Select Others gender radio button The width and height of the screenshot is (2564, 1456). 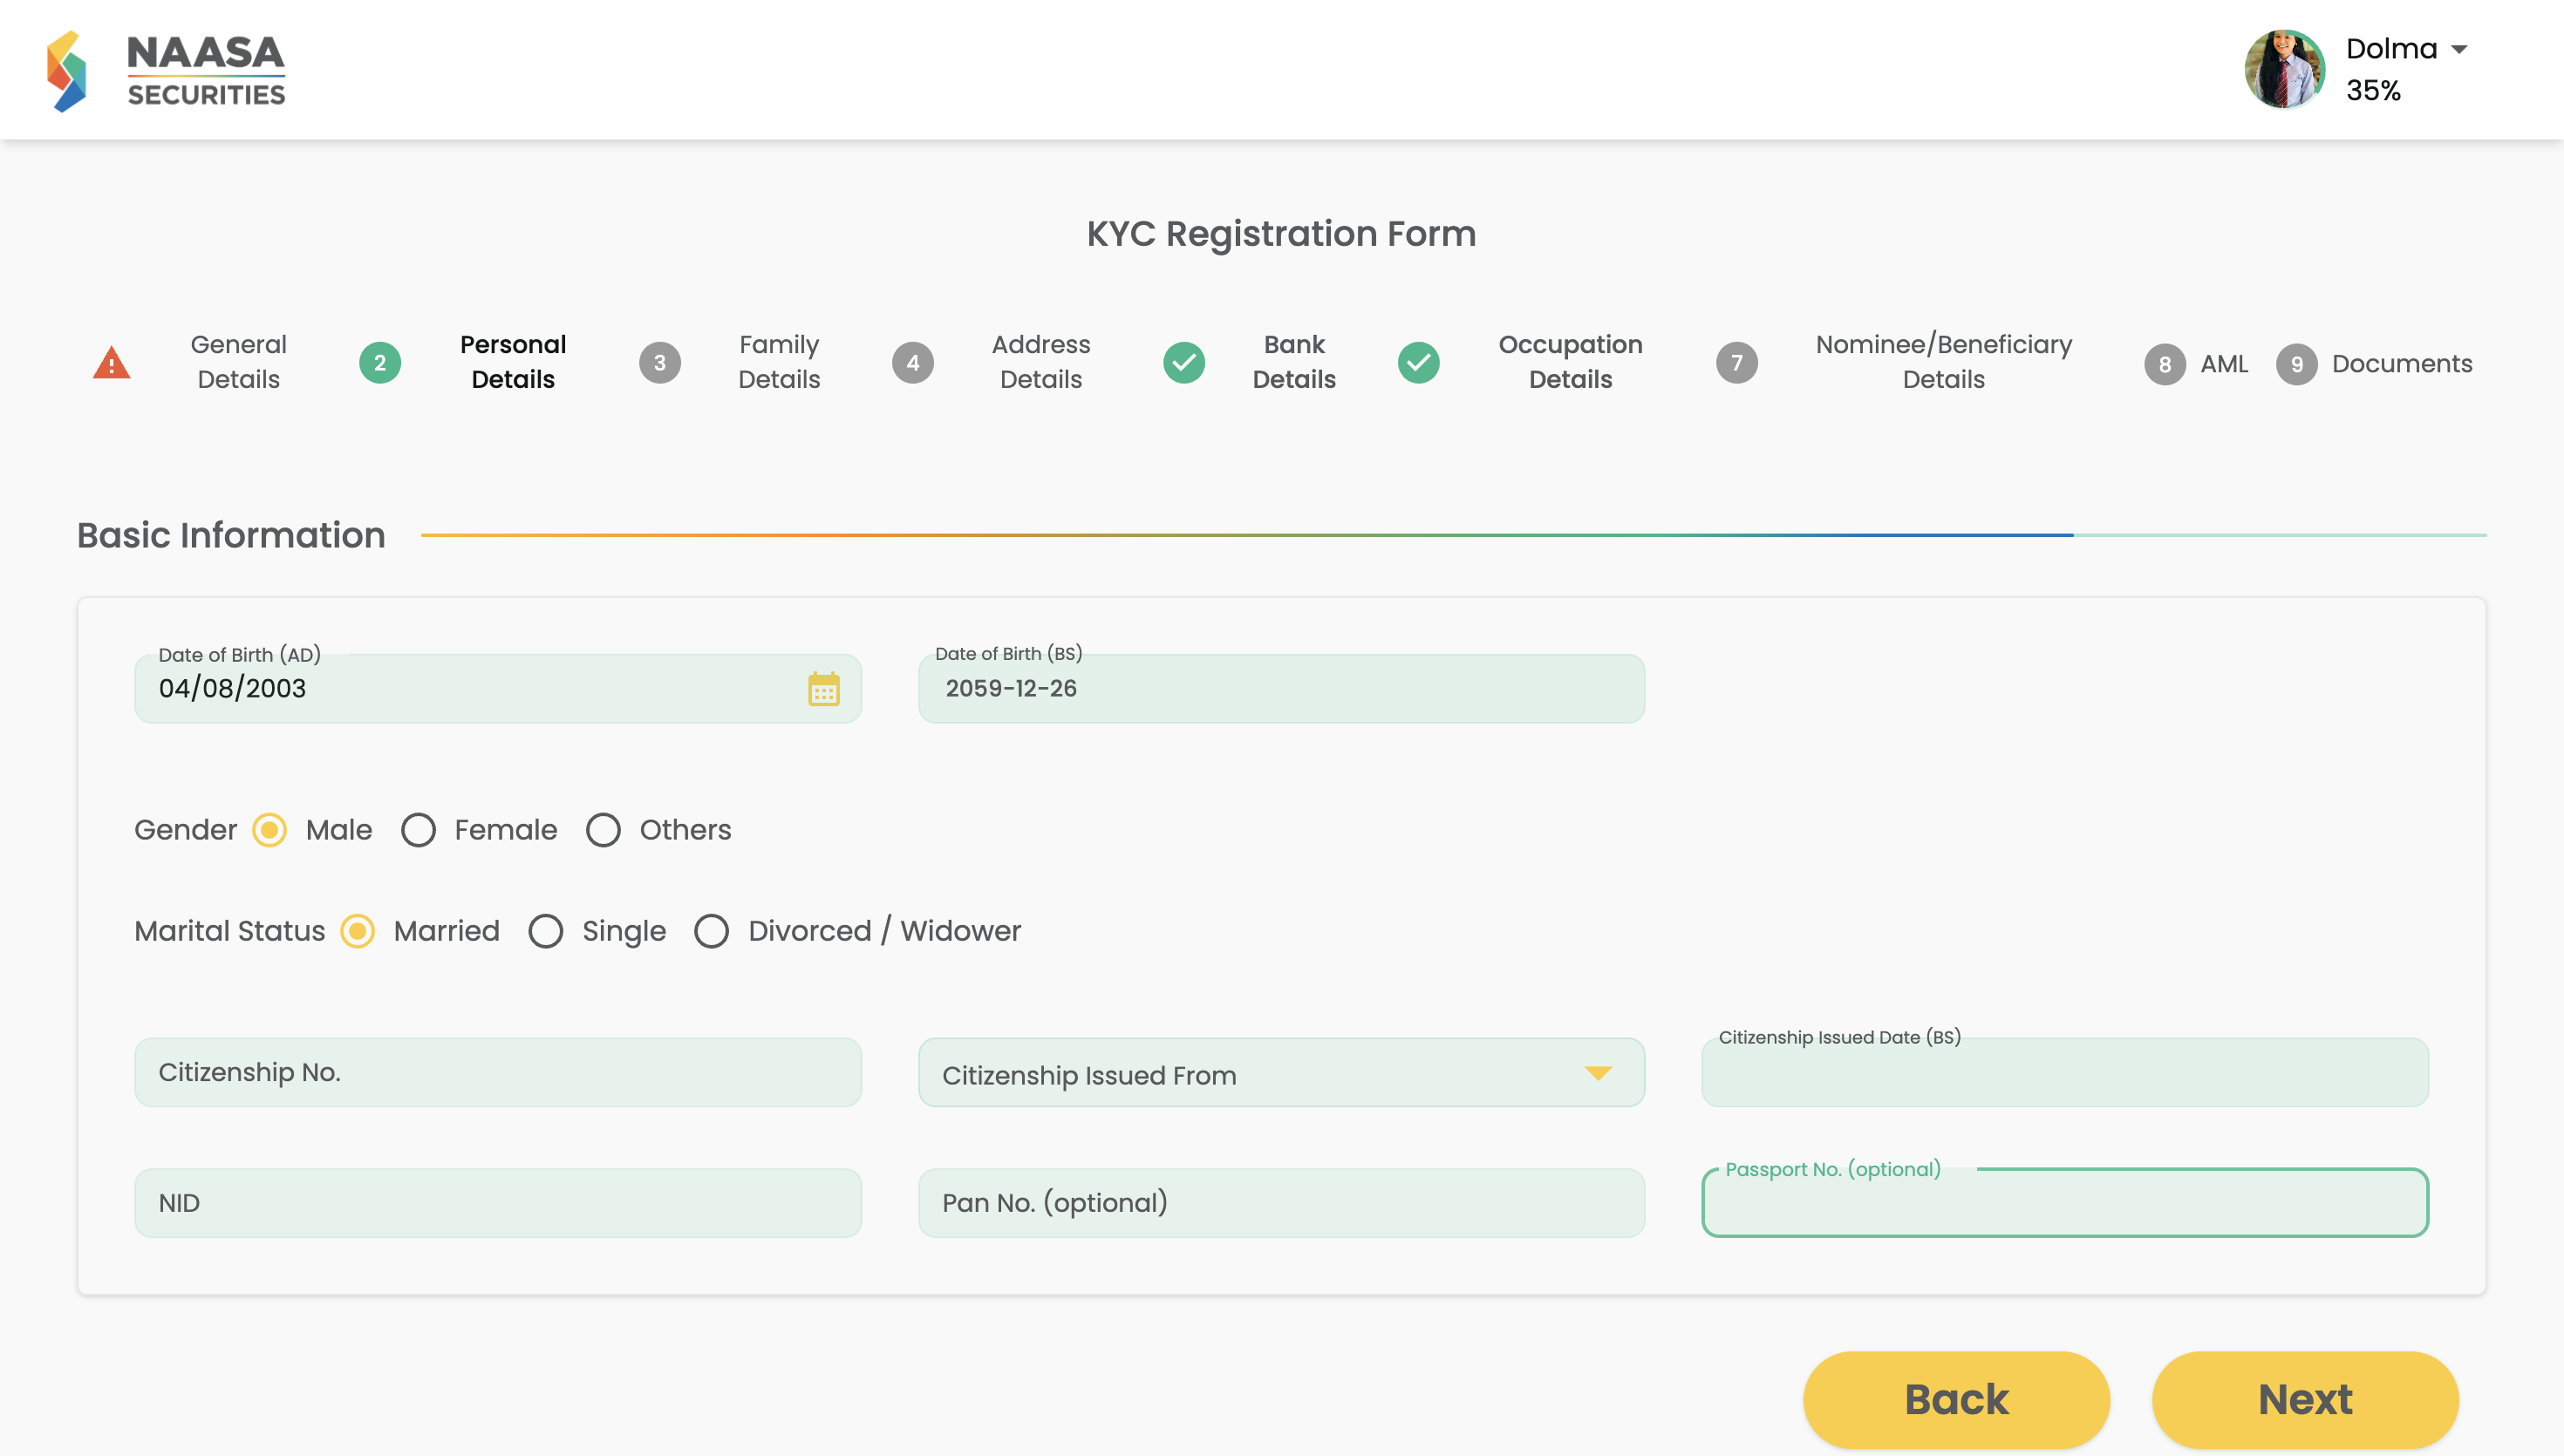(603, 830)
